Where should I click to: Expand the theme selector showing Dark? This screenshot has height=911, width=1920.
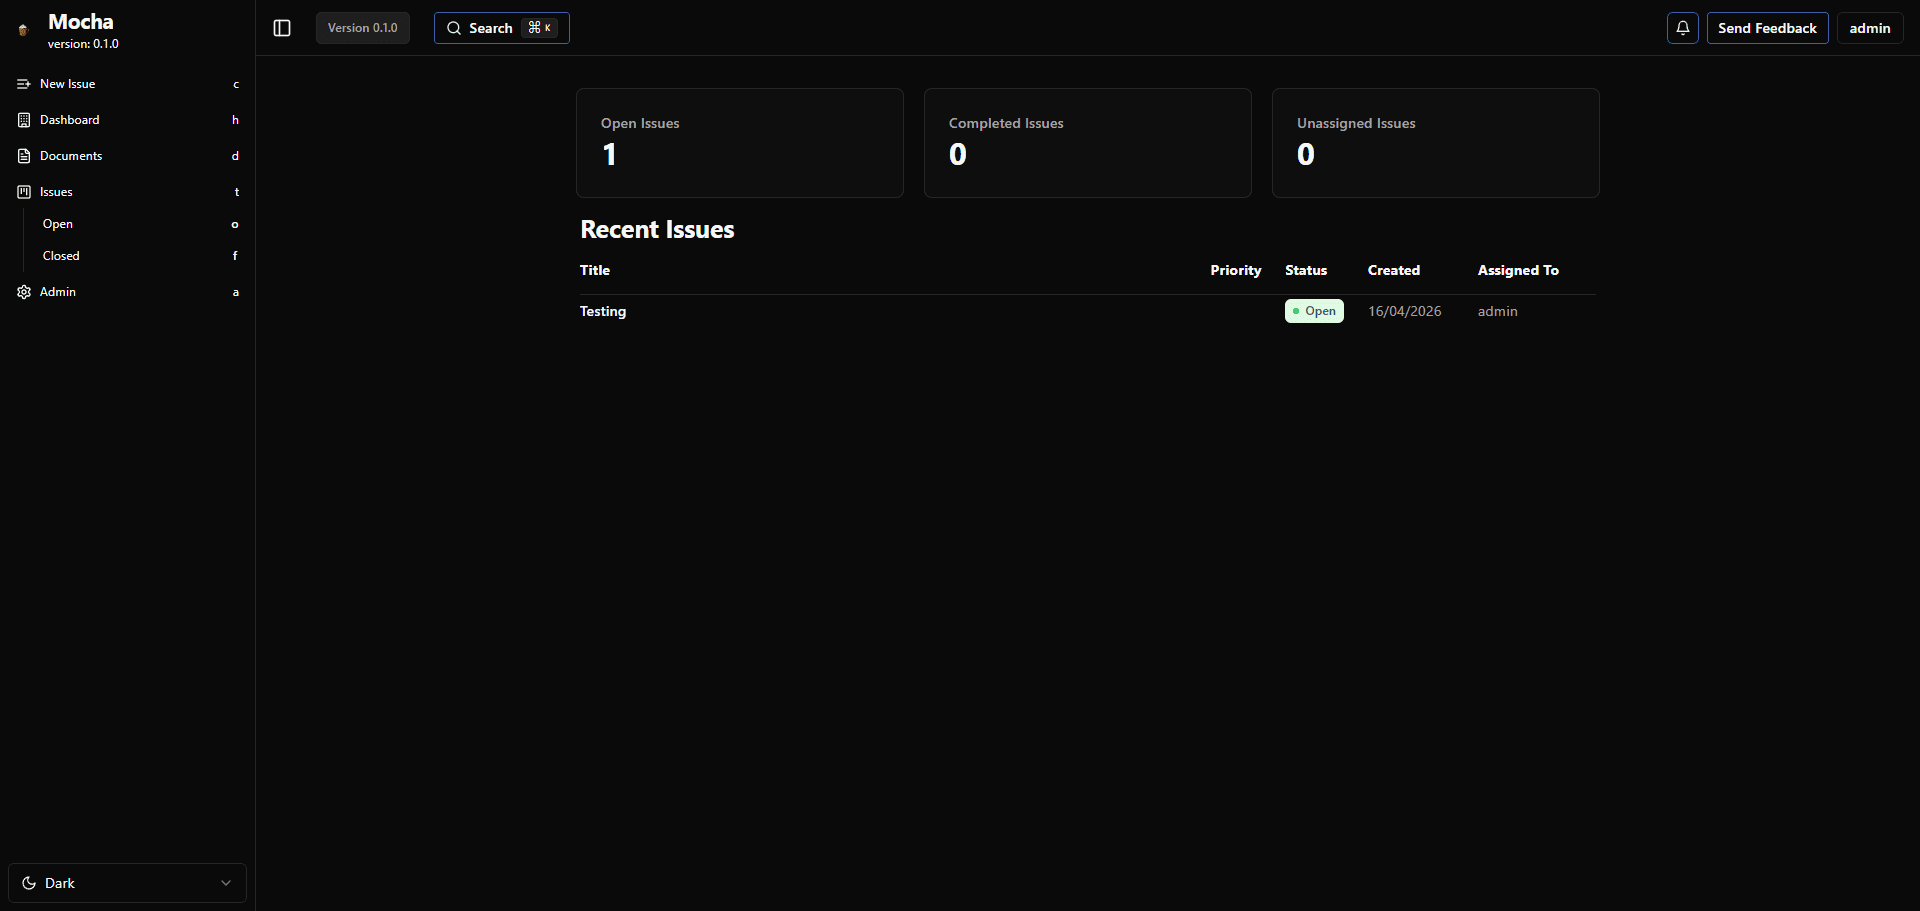(x=126, y=883)
